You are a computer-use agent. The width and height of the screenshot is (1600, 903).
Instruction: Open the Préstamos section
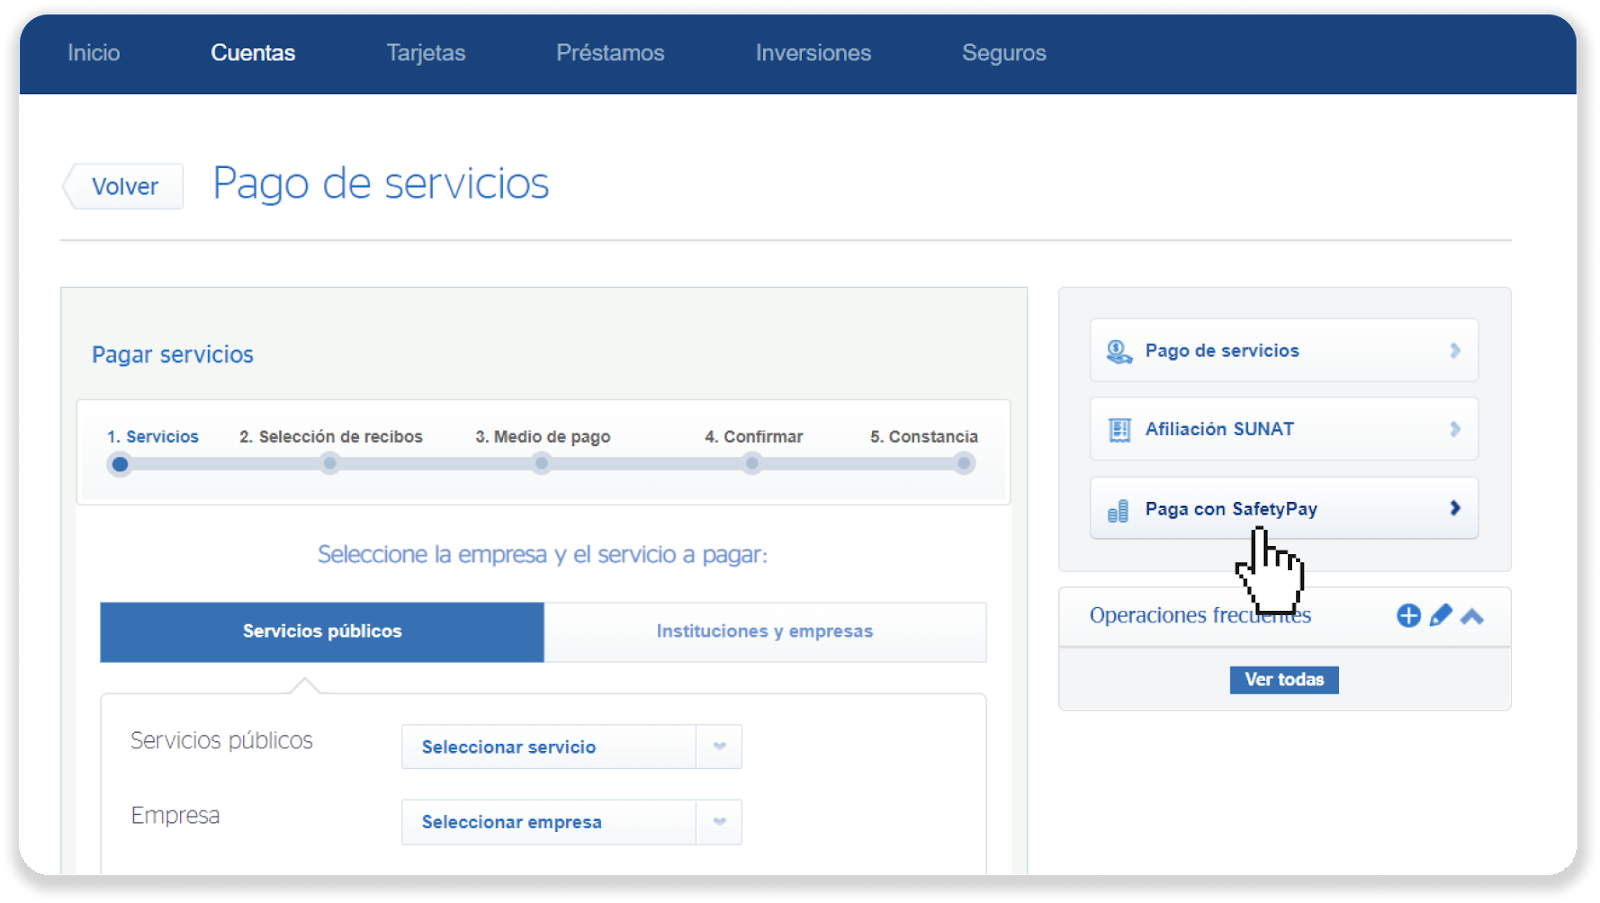[610, 53]
